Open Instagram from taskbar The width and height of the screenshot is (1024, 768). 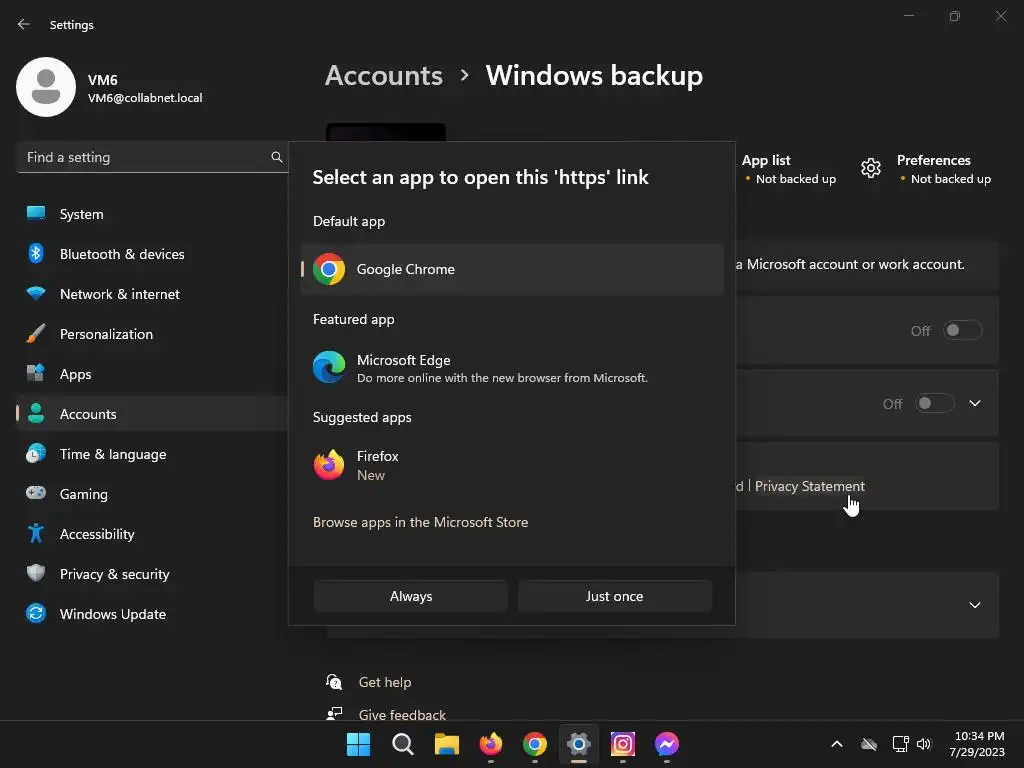(622, 744)
